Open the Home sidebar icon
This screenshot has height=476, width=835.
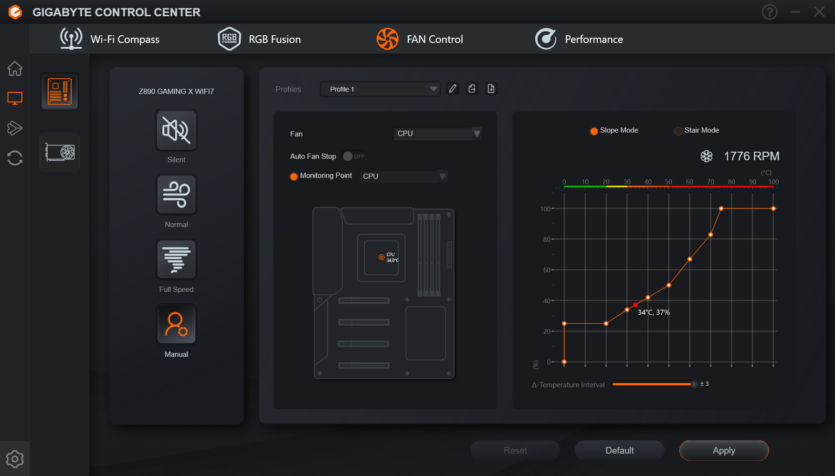tap(14, 68)
